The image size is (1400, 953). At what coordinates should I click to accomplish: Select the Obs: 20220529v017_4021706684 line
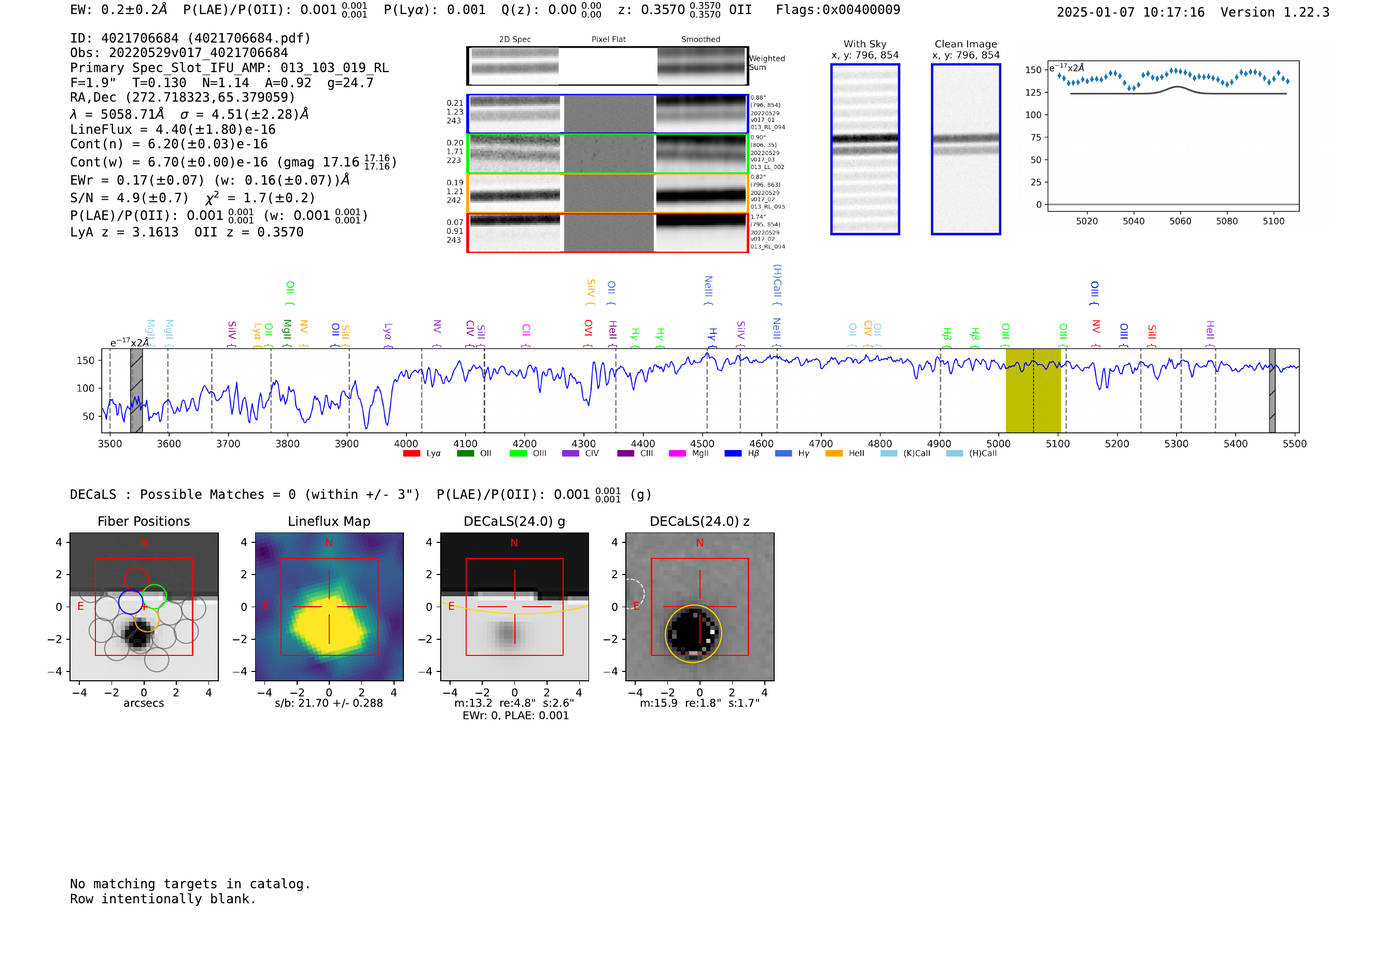179,53
